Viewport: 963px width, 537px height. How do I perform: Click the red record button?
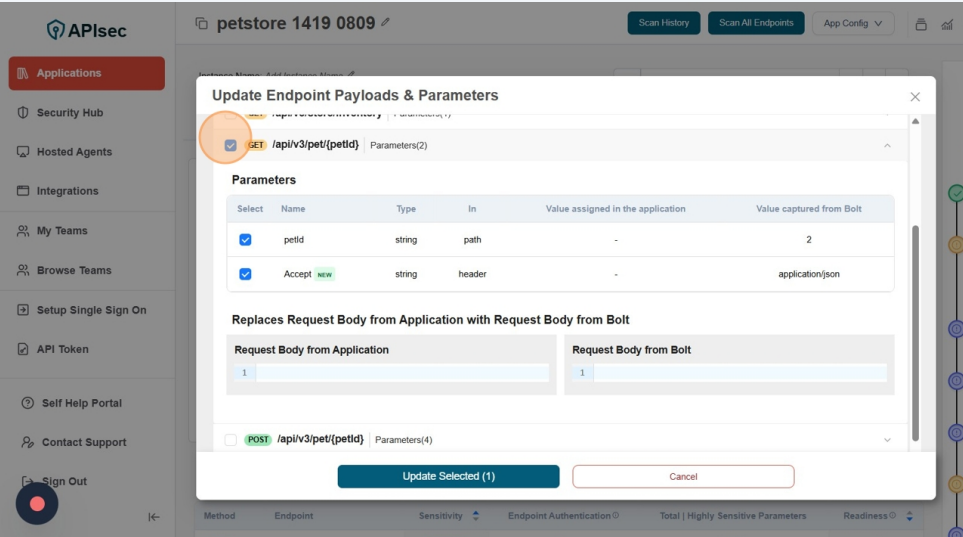[37, 504]
